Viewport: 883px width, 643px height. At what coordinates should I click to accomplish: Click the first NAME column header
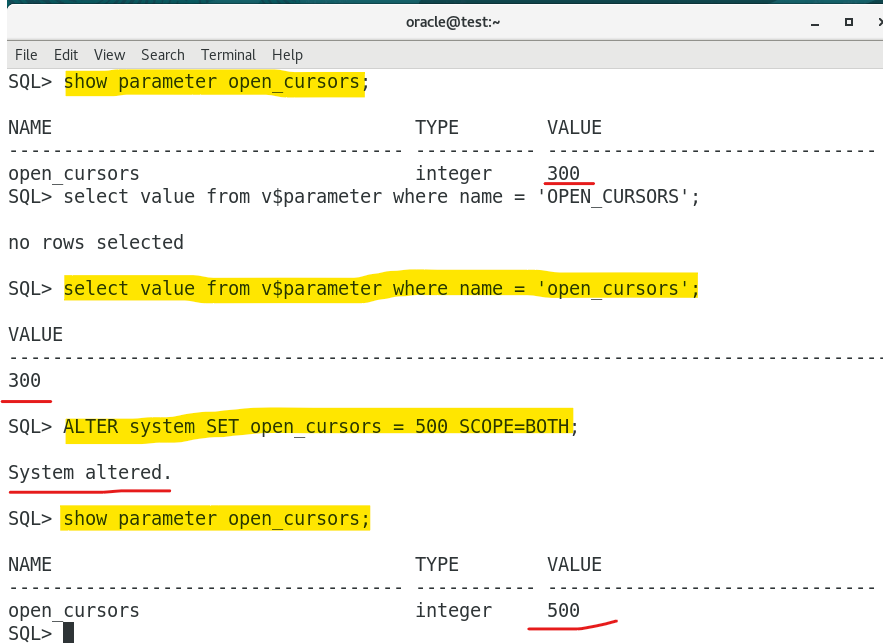pos(30,128)
